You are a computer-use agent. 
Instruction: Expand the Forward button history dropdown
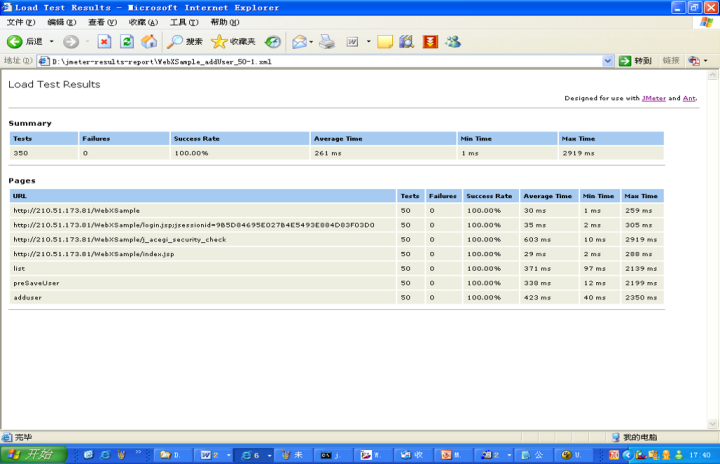(87, 42)
